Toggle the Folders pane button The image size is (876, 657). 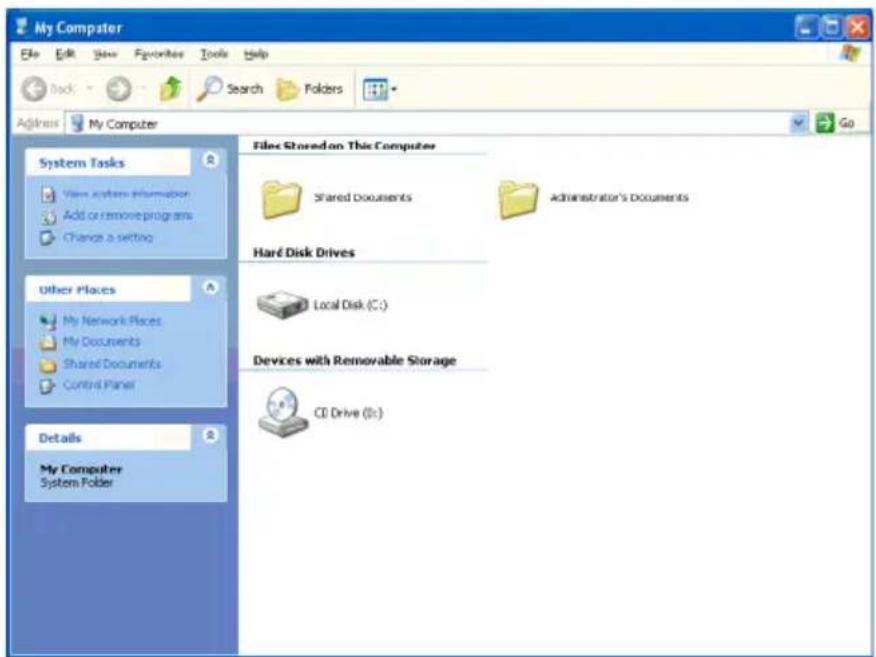(310, 89)
